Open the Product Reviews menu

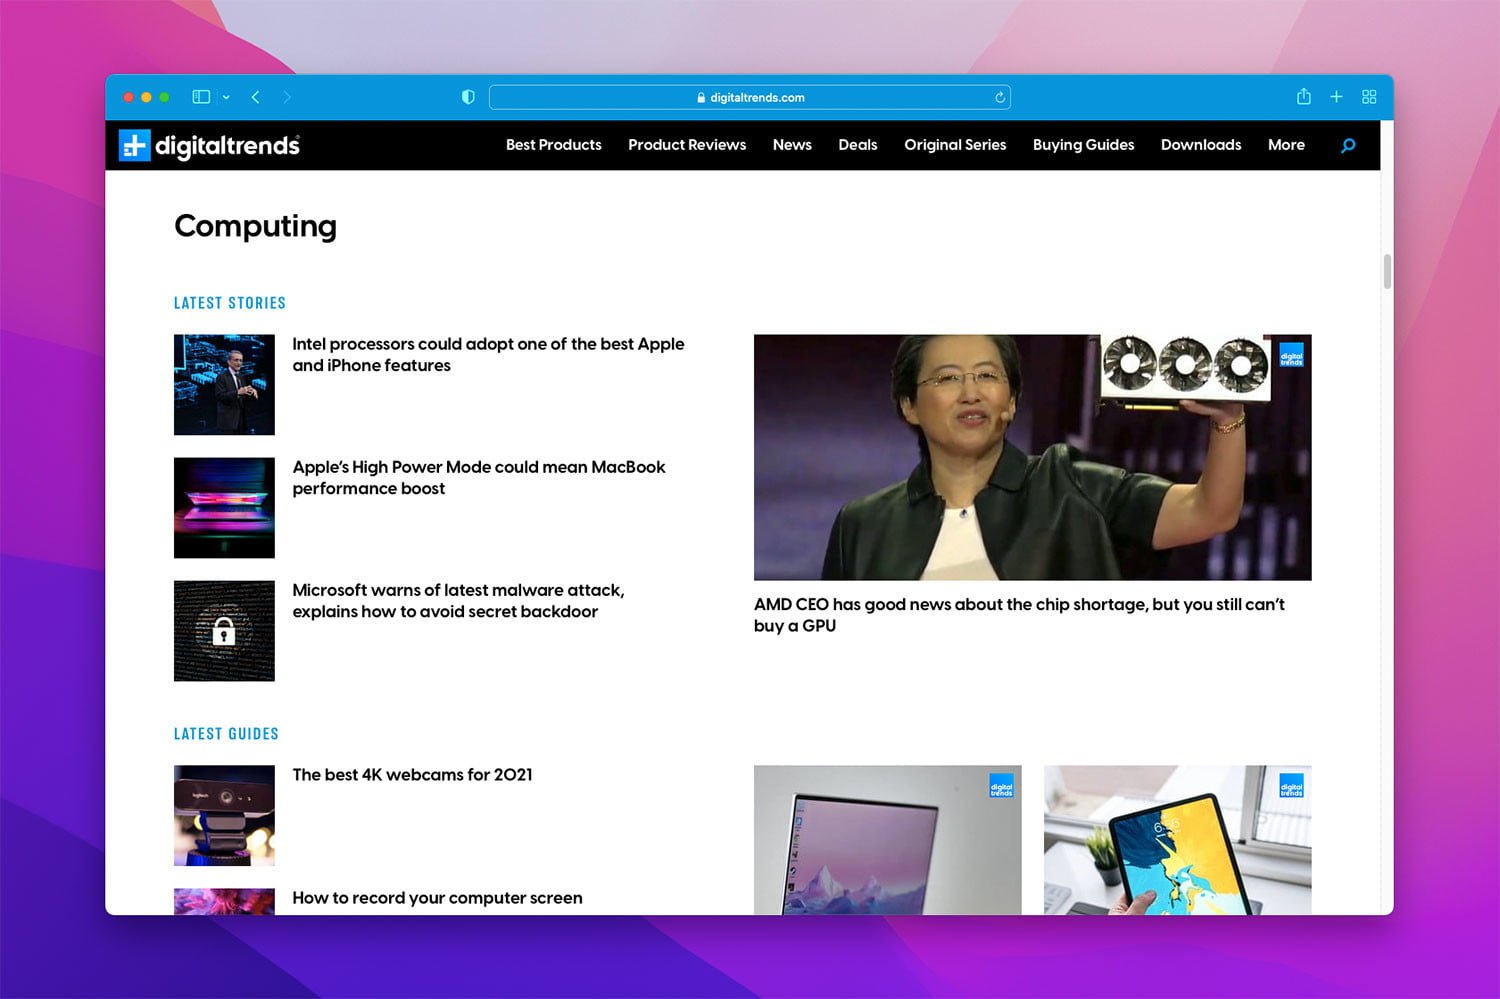coord(687,145)
